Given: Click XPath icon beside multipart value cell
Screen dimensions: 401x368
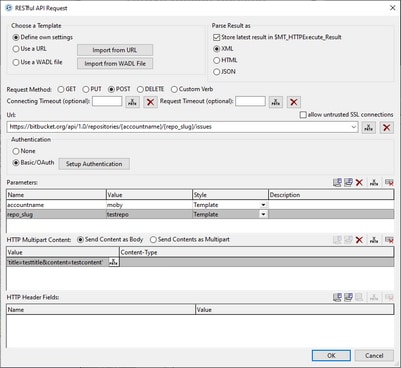Looking at the screenshot, I should point(113,262).
